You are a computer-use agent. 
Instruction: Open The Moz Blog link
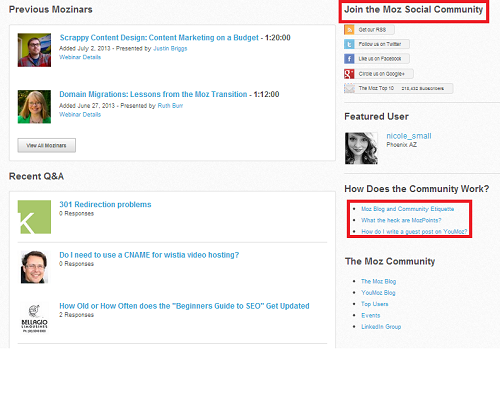pyautogui.click(x=379, y=282)
